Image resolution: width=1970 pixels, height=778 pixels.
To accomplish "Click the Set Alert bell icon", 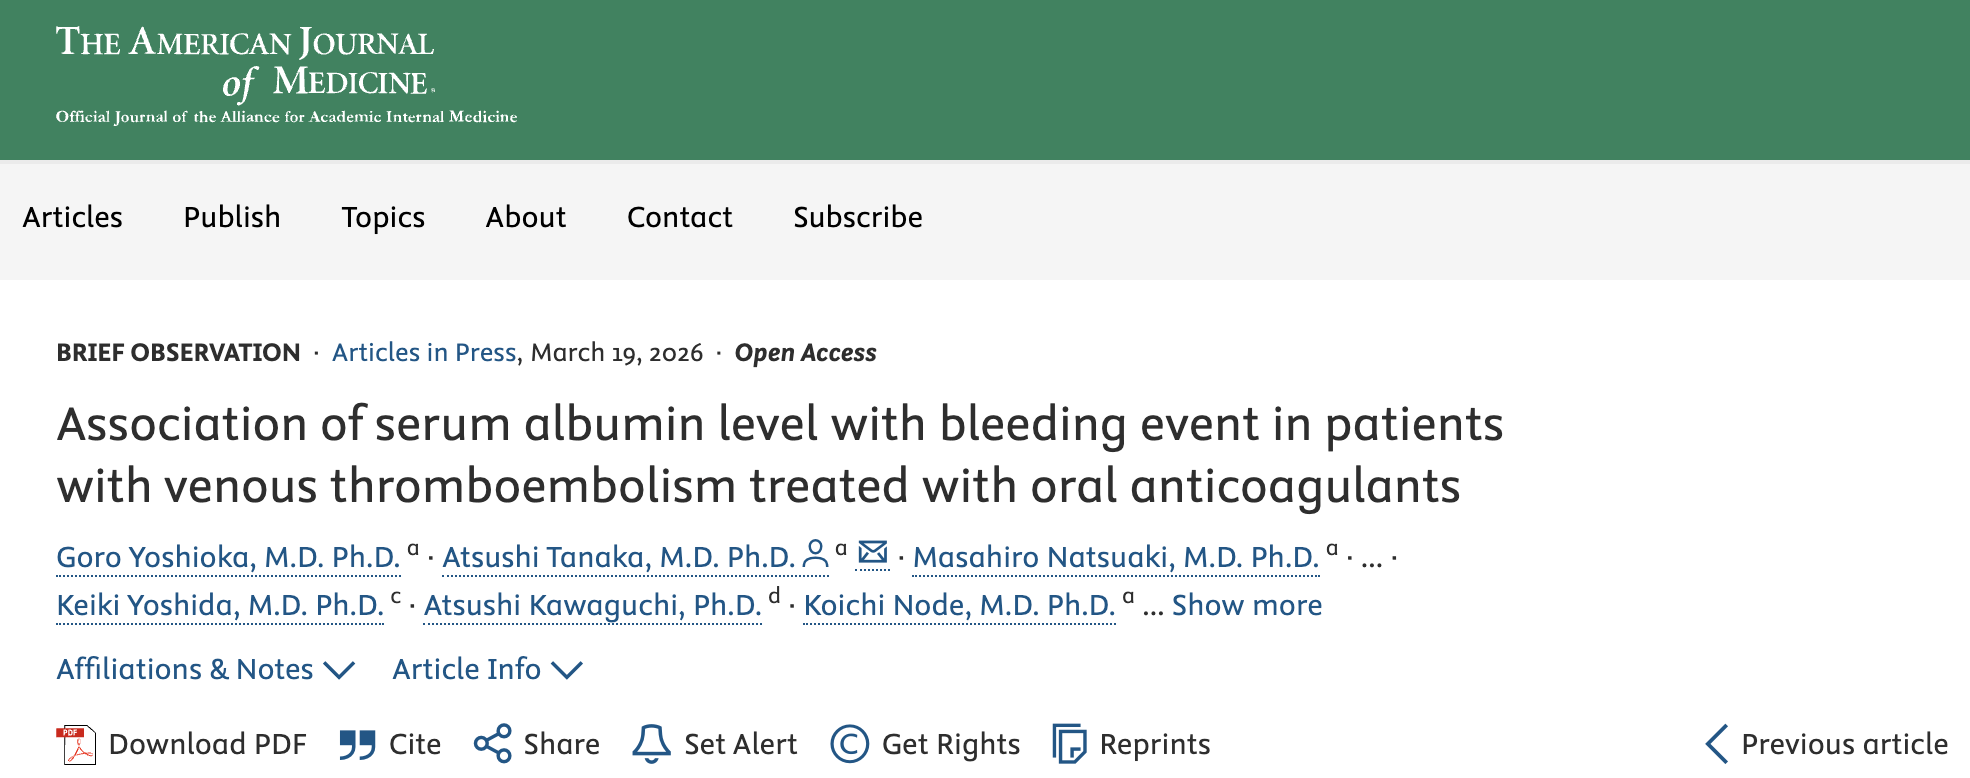I will click(x=651, y=744).
